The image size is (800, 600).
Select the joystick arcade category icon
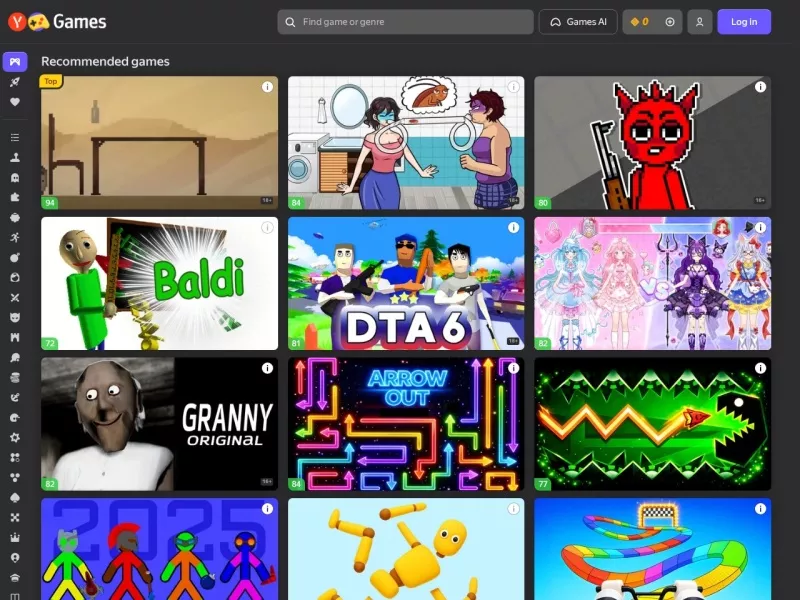click(15, 157)
